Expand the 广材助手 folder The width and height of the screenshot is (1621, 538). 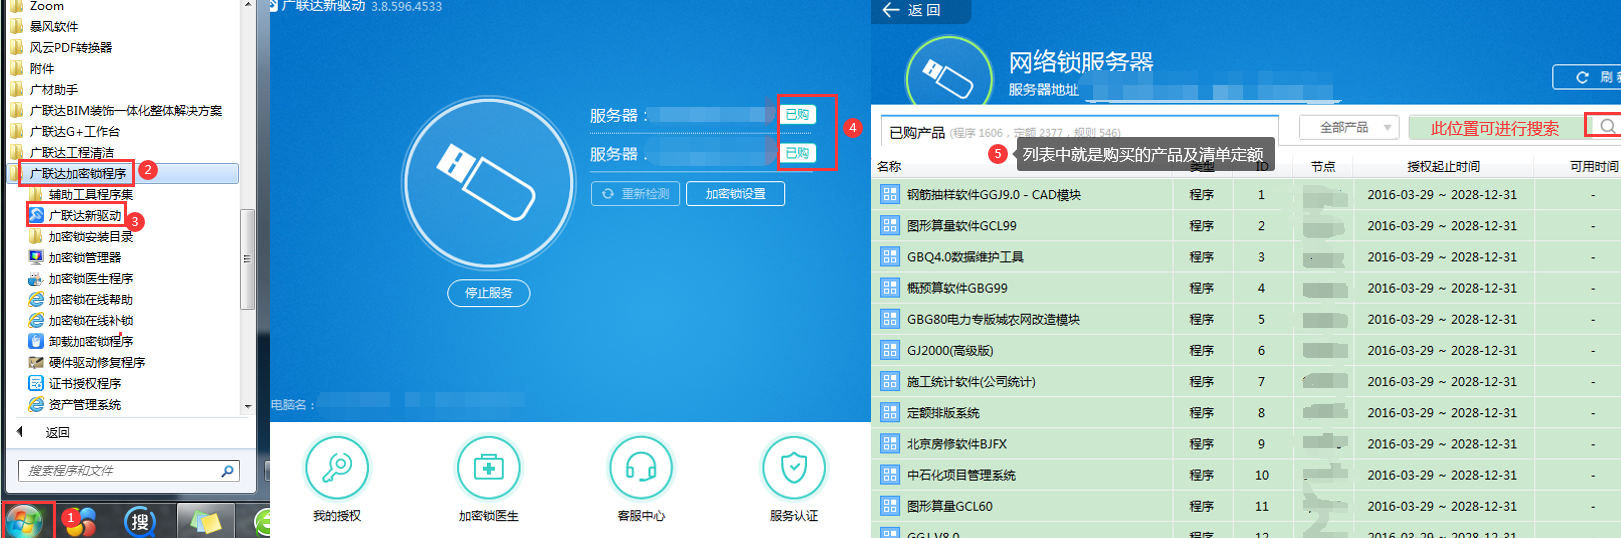point(44,89)
